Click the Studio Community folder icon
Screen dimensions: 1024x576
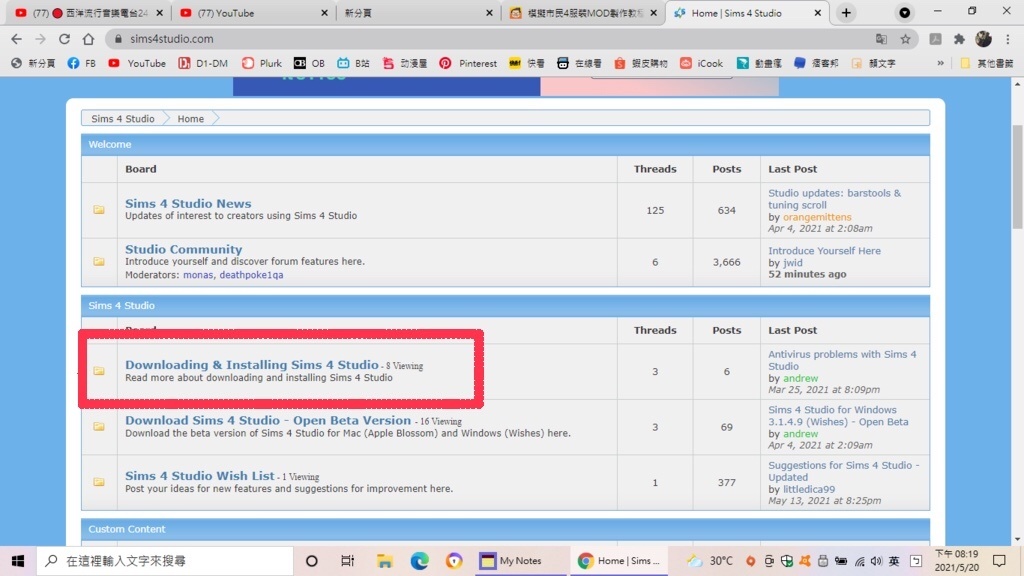pos(99,261)
